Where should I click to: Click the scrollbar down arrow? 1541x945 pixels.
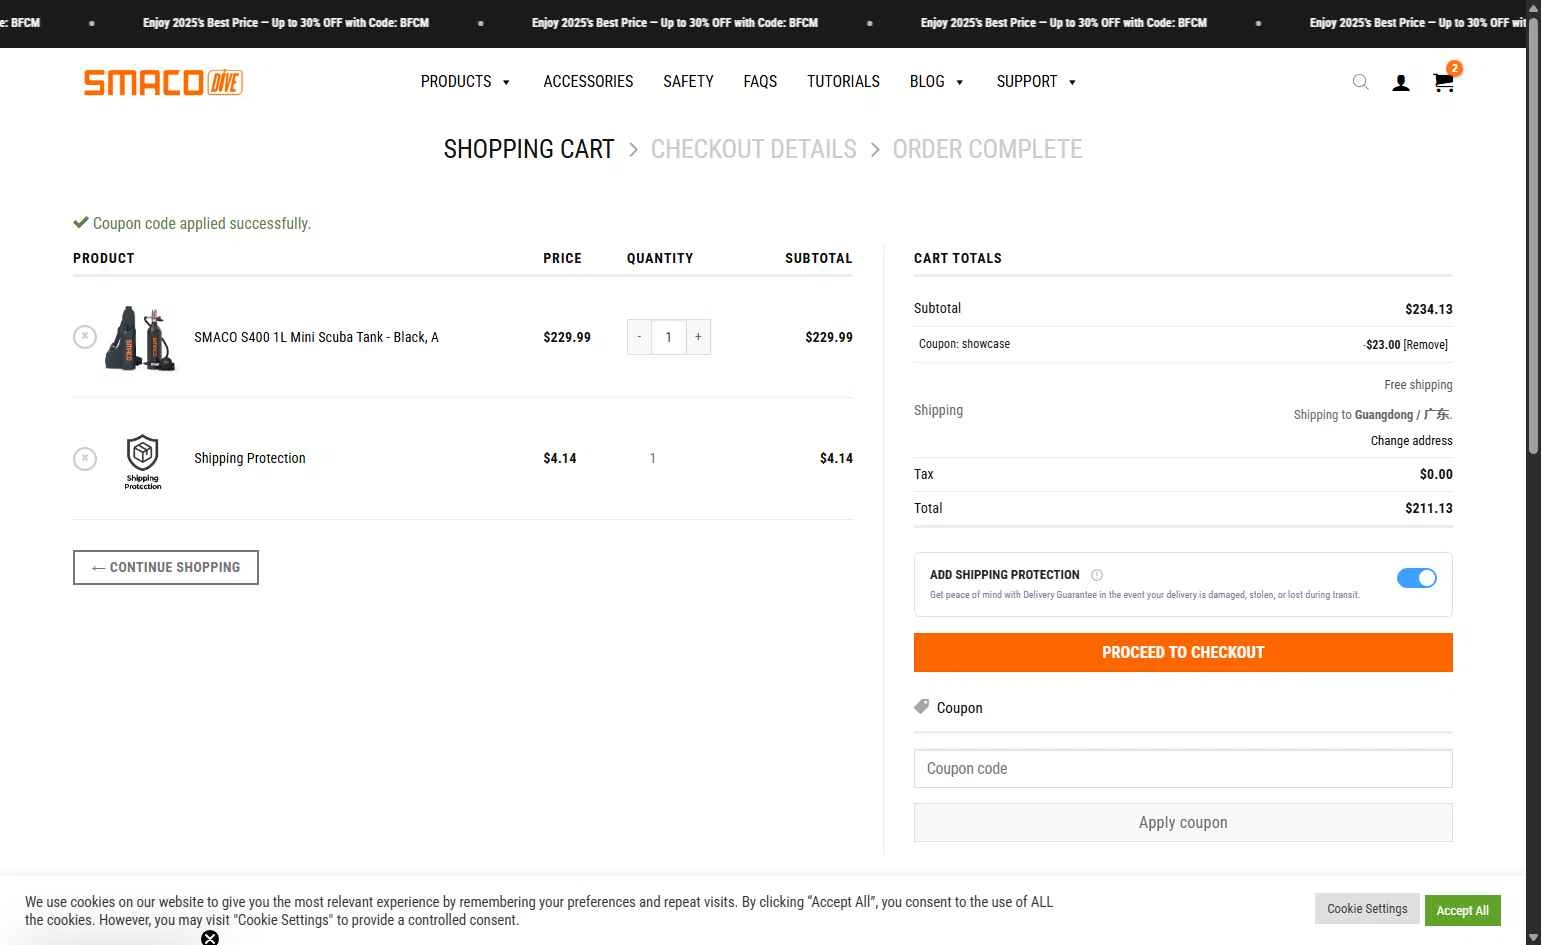(x=1533, y=937)
